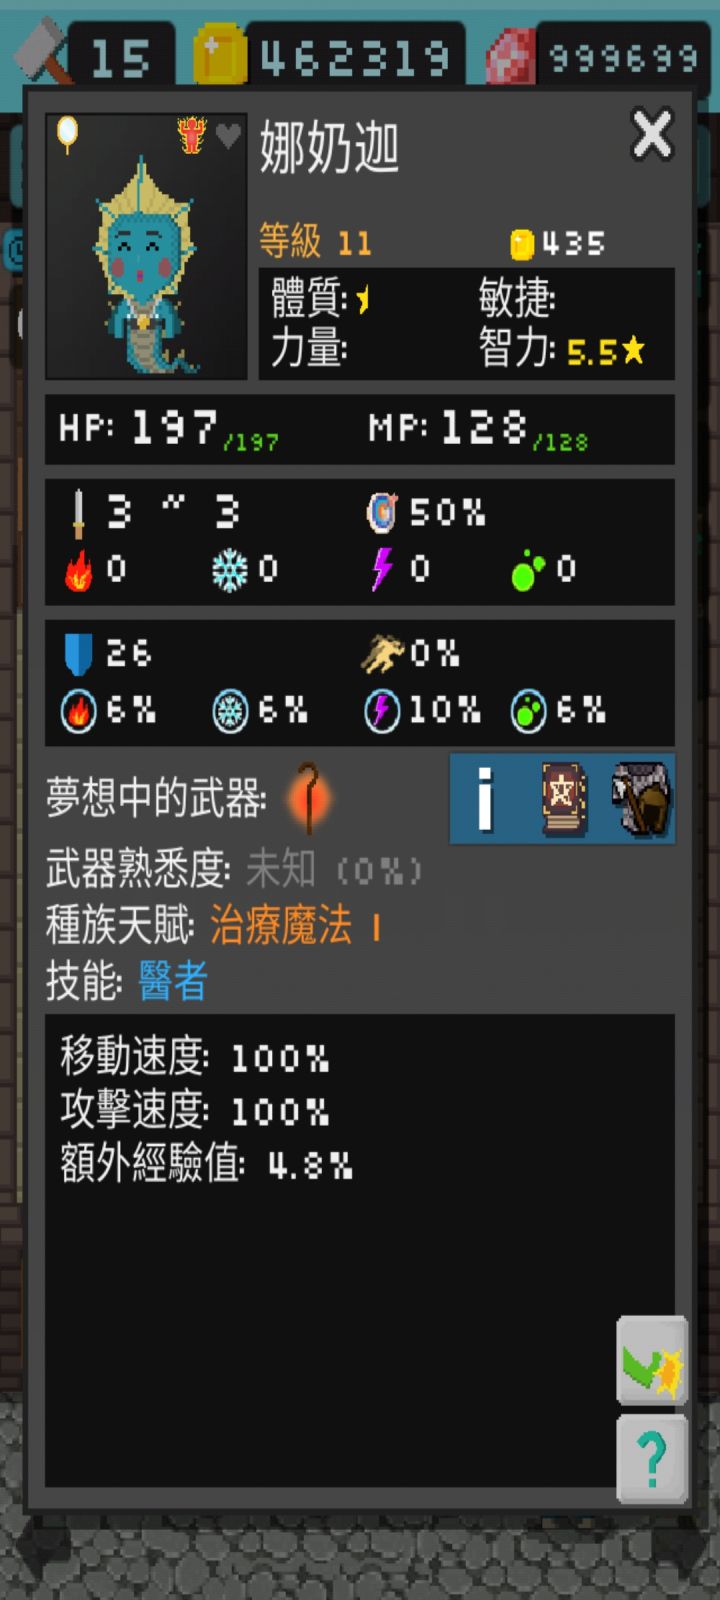Tap the hammer icon in top bar
720x1600 pixels.
click(42, 55)
